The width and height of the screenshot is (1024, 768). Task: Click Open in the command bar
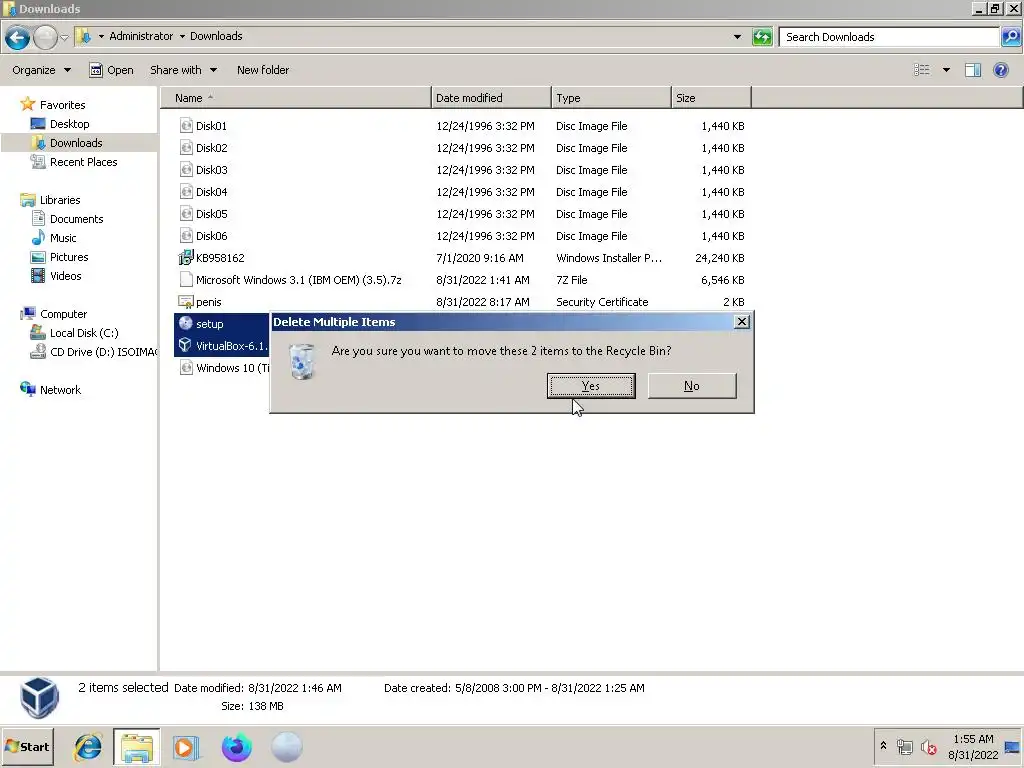coord(111,70)
